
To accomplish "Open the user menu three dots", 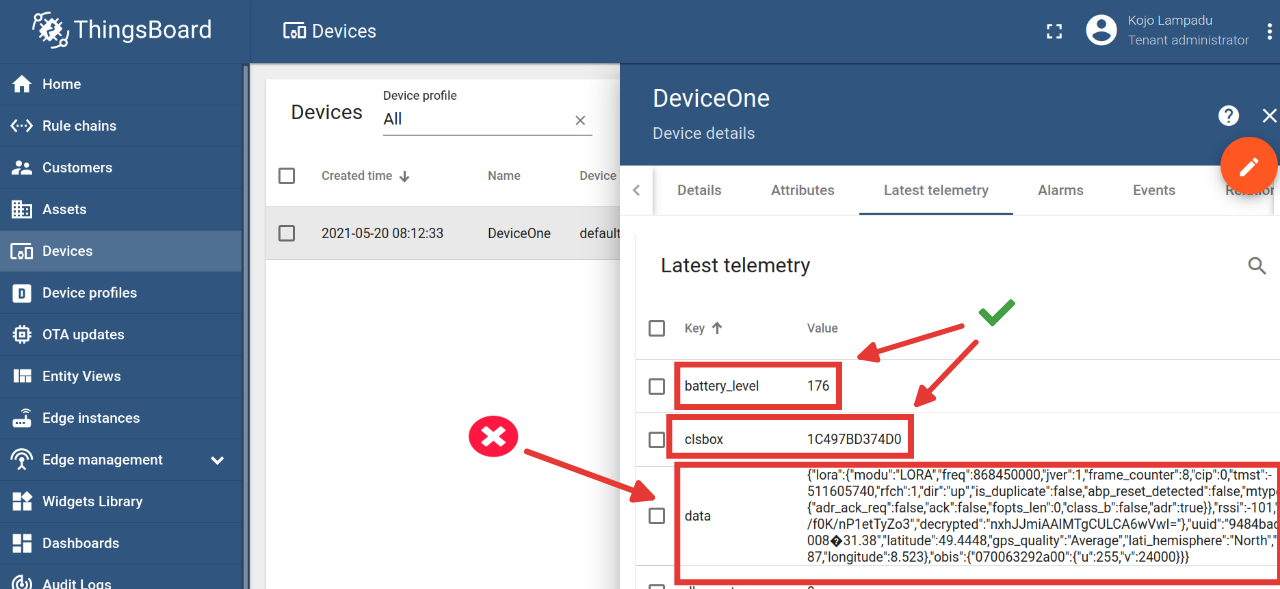I will tap(1269, 31).
